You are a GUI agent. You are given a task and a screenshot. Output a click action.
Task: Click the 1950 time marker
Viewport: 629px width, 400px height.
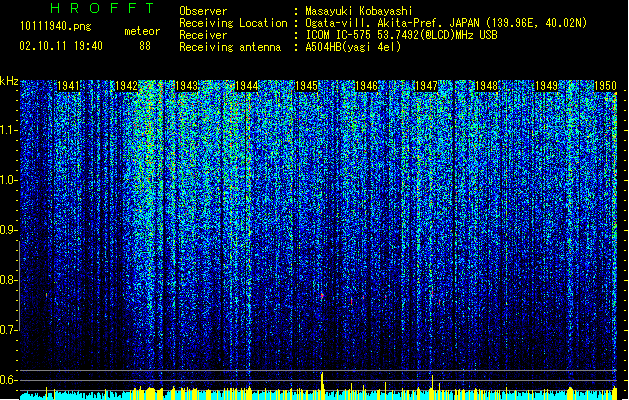click(x=605, y=86)
